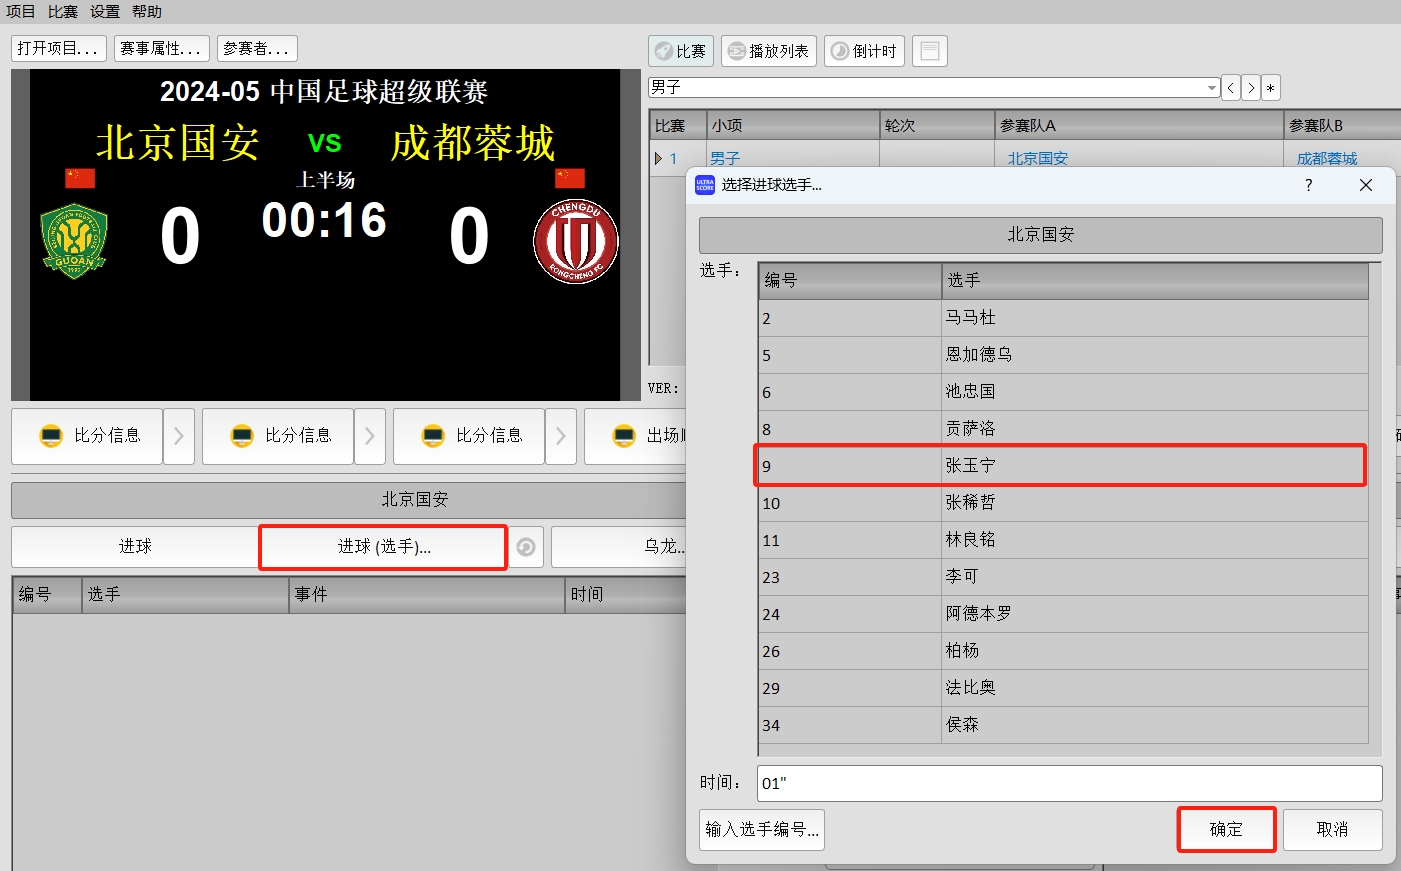Click the help question mark in the dialog
Viewport: 1401px width, 871px height.
tap(1308, 185)
